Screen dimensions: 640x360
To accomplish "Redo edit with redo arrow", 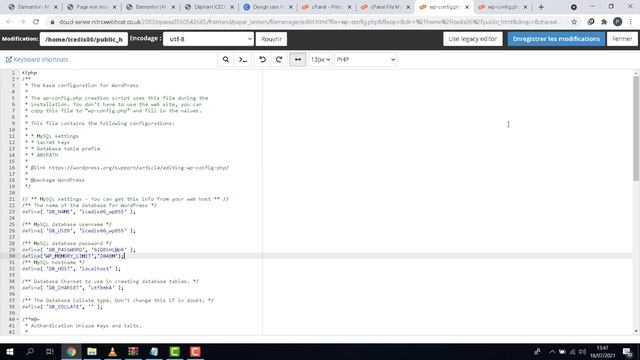I will 279,60.
